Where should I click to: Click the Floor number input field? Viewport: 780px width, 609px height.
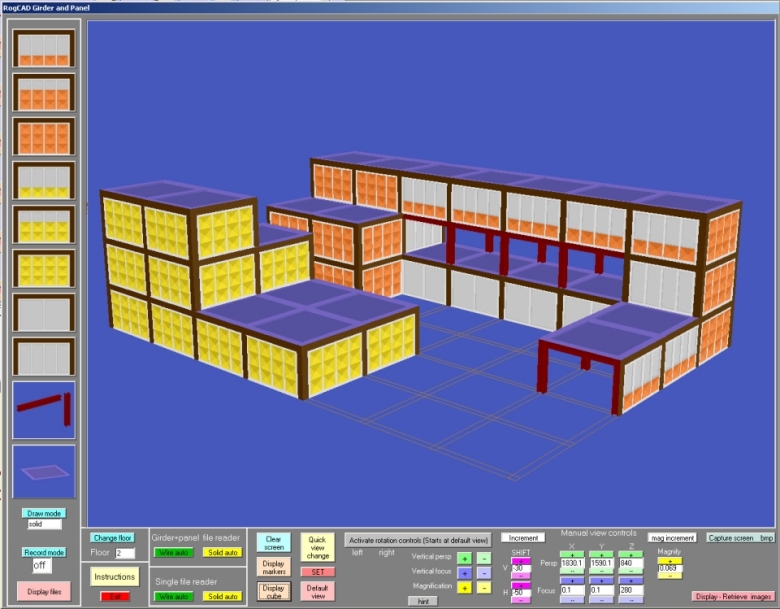[125, 553]
